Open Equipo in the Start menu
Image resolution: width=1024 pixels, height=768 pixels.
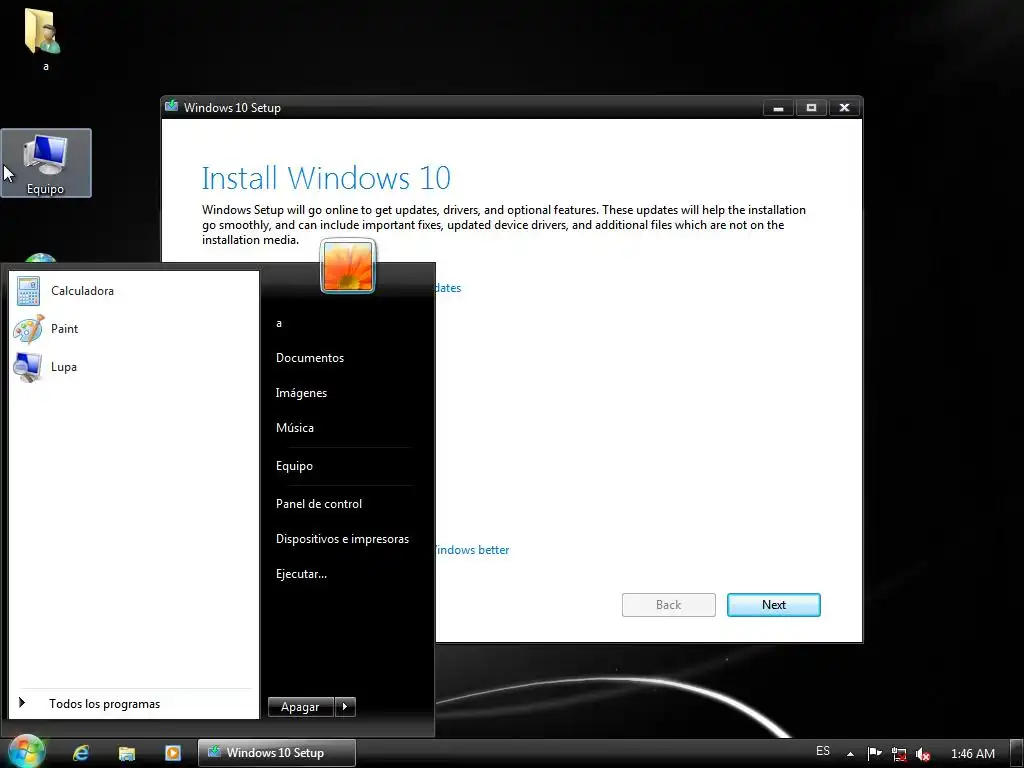[294, 466]
